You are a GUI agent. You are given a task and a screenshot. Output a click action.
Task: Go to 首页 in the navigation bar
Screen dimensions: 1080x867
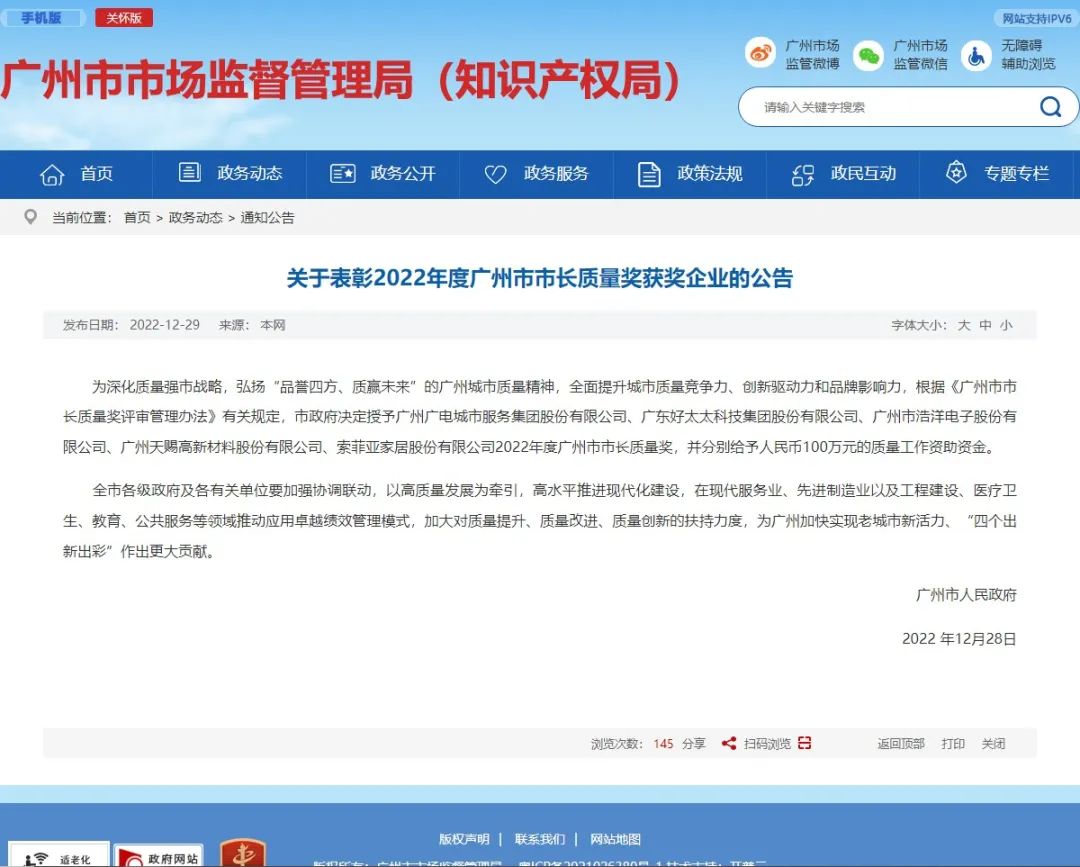tap(77, 174)
